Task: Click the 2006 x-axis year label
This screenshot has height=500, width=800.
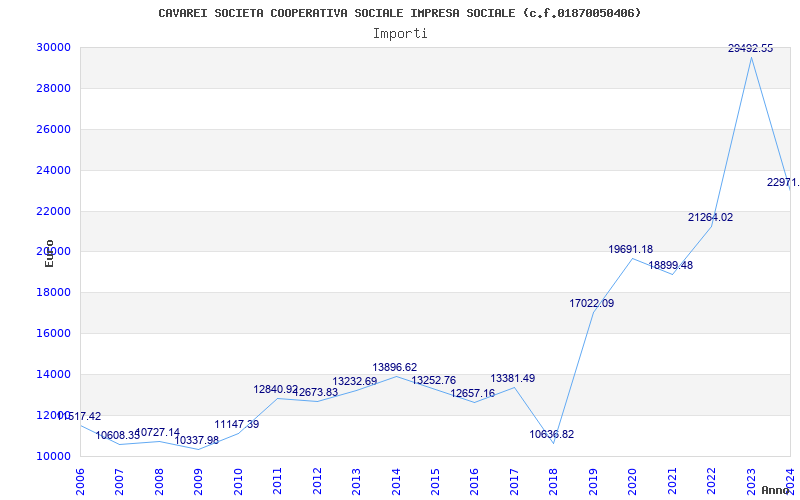Action: coord(80,482)
